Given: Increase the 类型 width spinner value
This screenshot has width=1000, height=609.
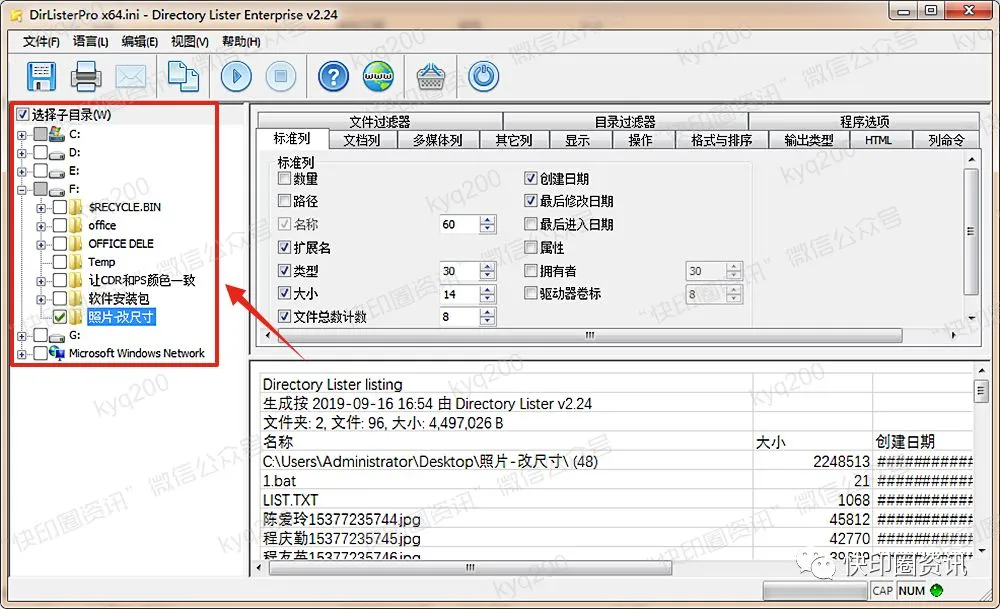Looking at the screenshot, I should tap(487, 267).
